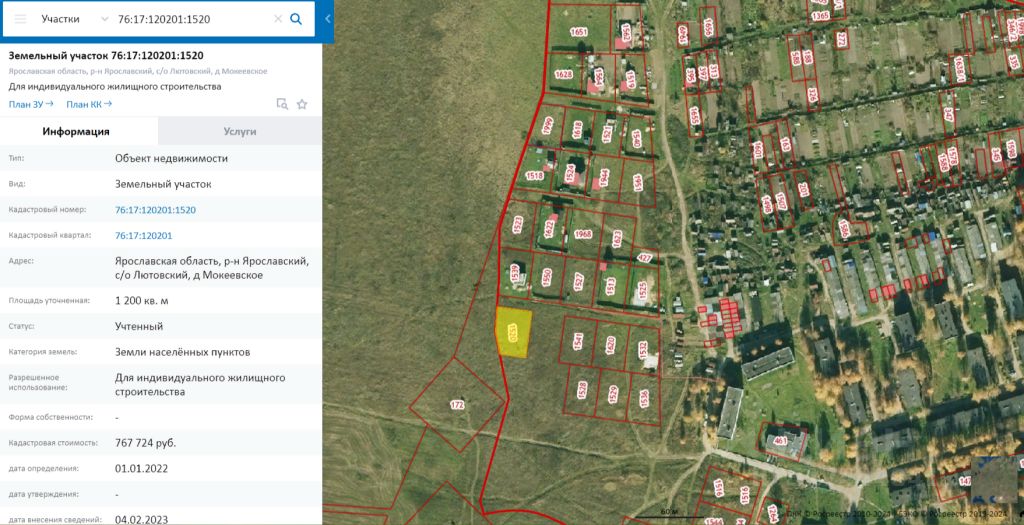The image size is (1024, 525).
Task: Open the hamburger menu in search bar
Action: click(20, 19)
